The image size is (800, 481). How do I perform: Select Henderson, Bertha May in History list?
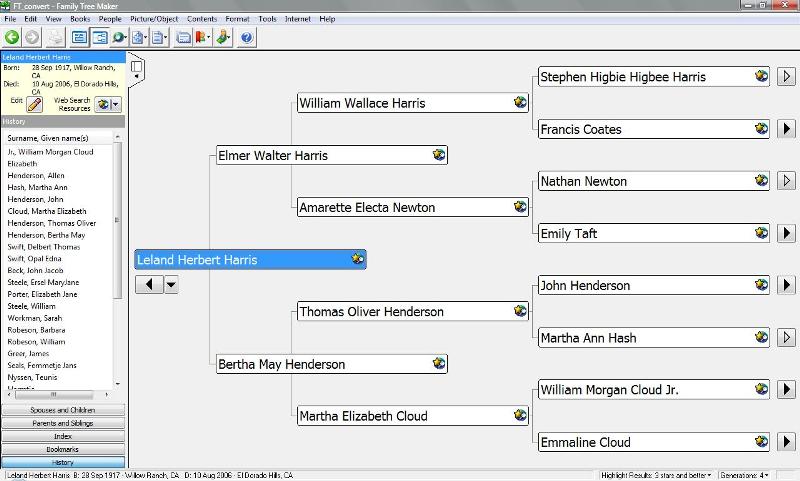[39, 235]
